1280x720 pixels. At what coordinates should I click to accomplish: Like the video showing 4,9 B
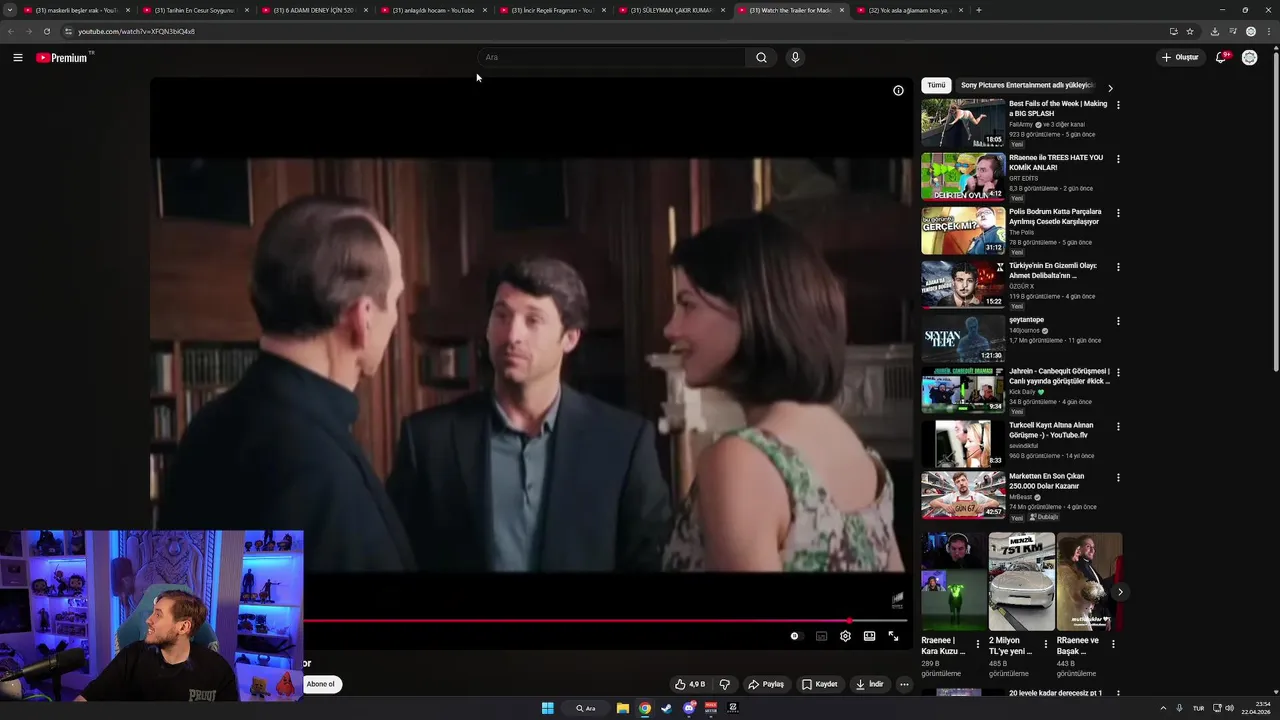point(690,684)
